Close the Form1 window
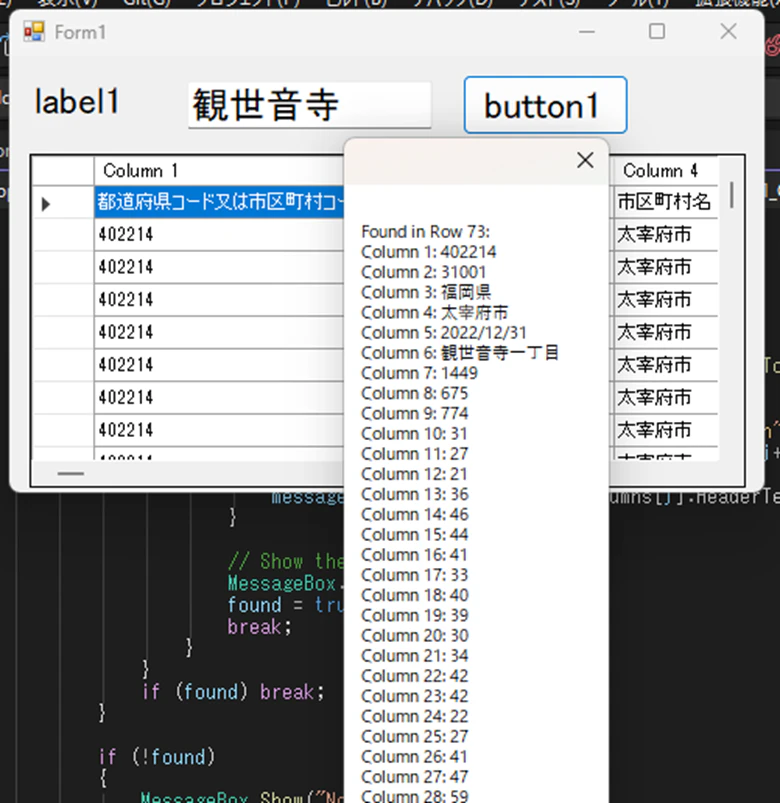The width and height of the screenshot is (780, 803). coord(728,32)
